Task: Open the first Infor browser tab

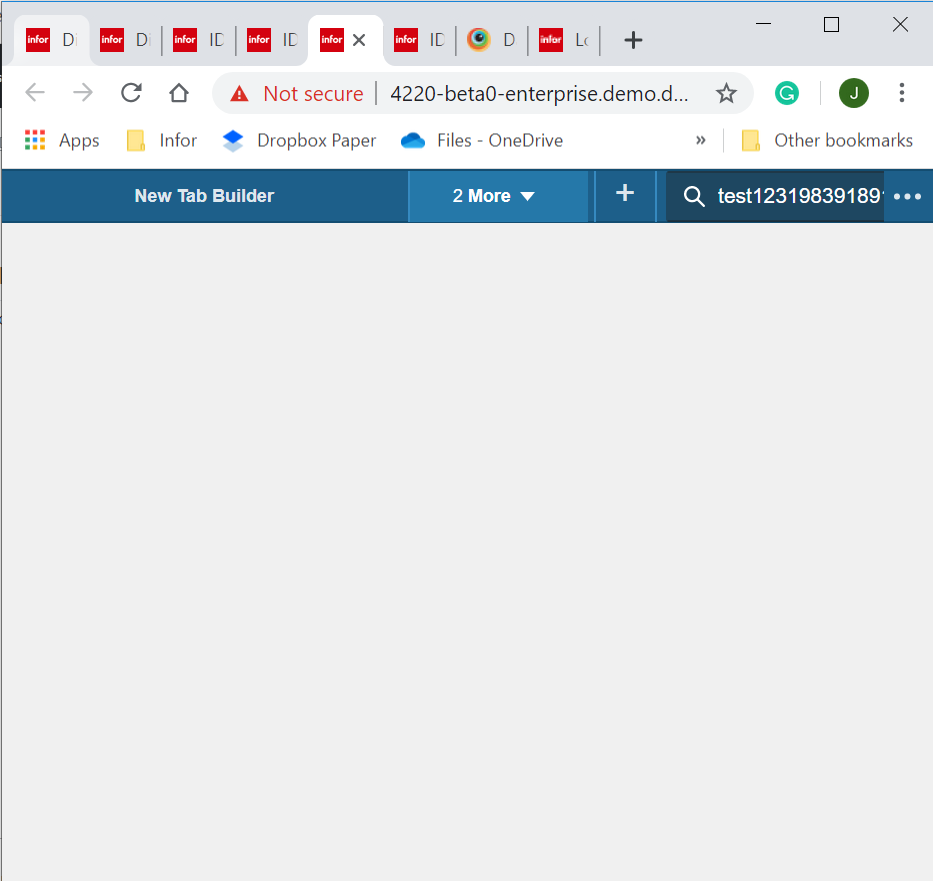Action: point(51,40)
